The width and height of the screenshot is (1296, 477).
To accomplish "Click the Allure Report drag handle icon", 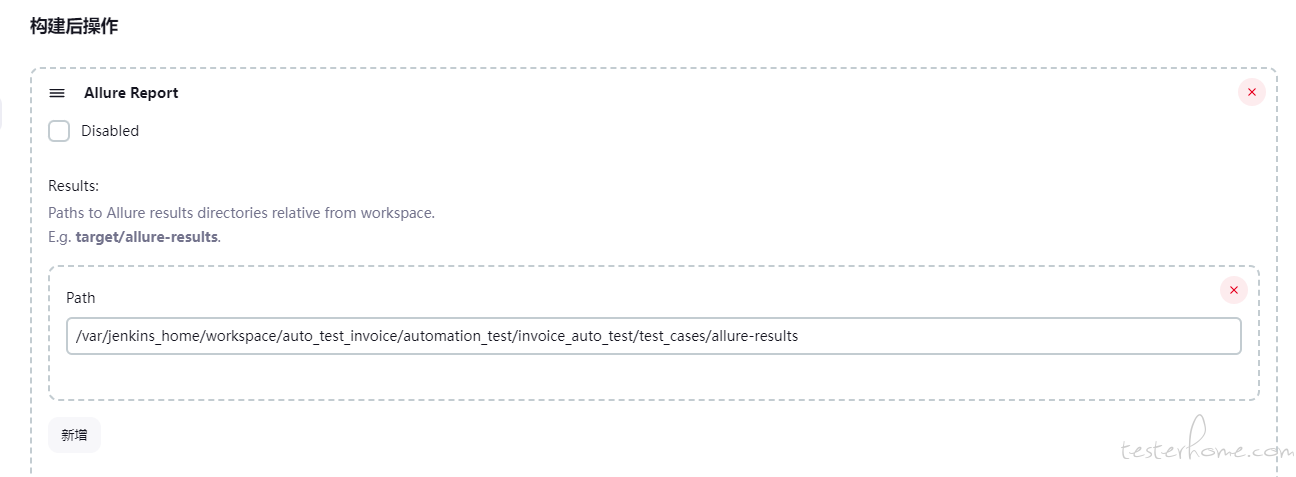I will tap(57, 93).
